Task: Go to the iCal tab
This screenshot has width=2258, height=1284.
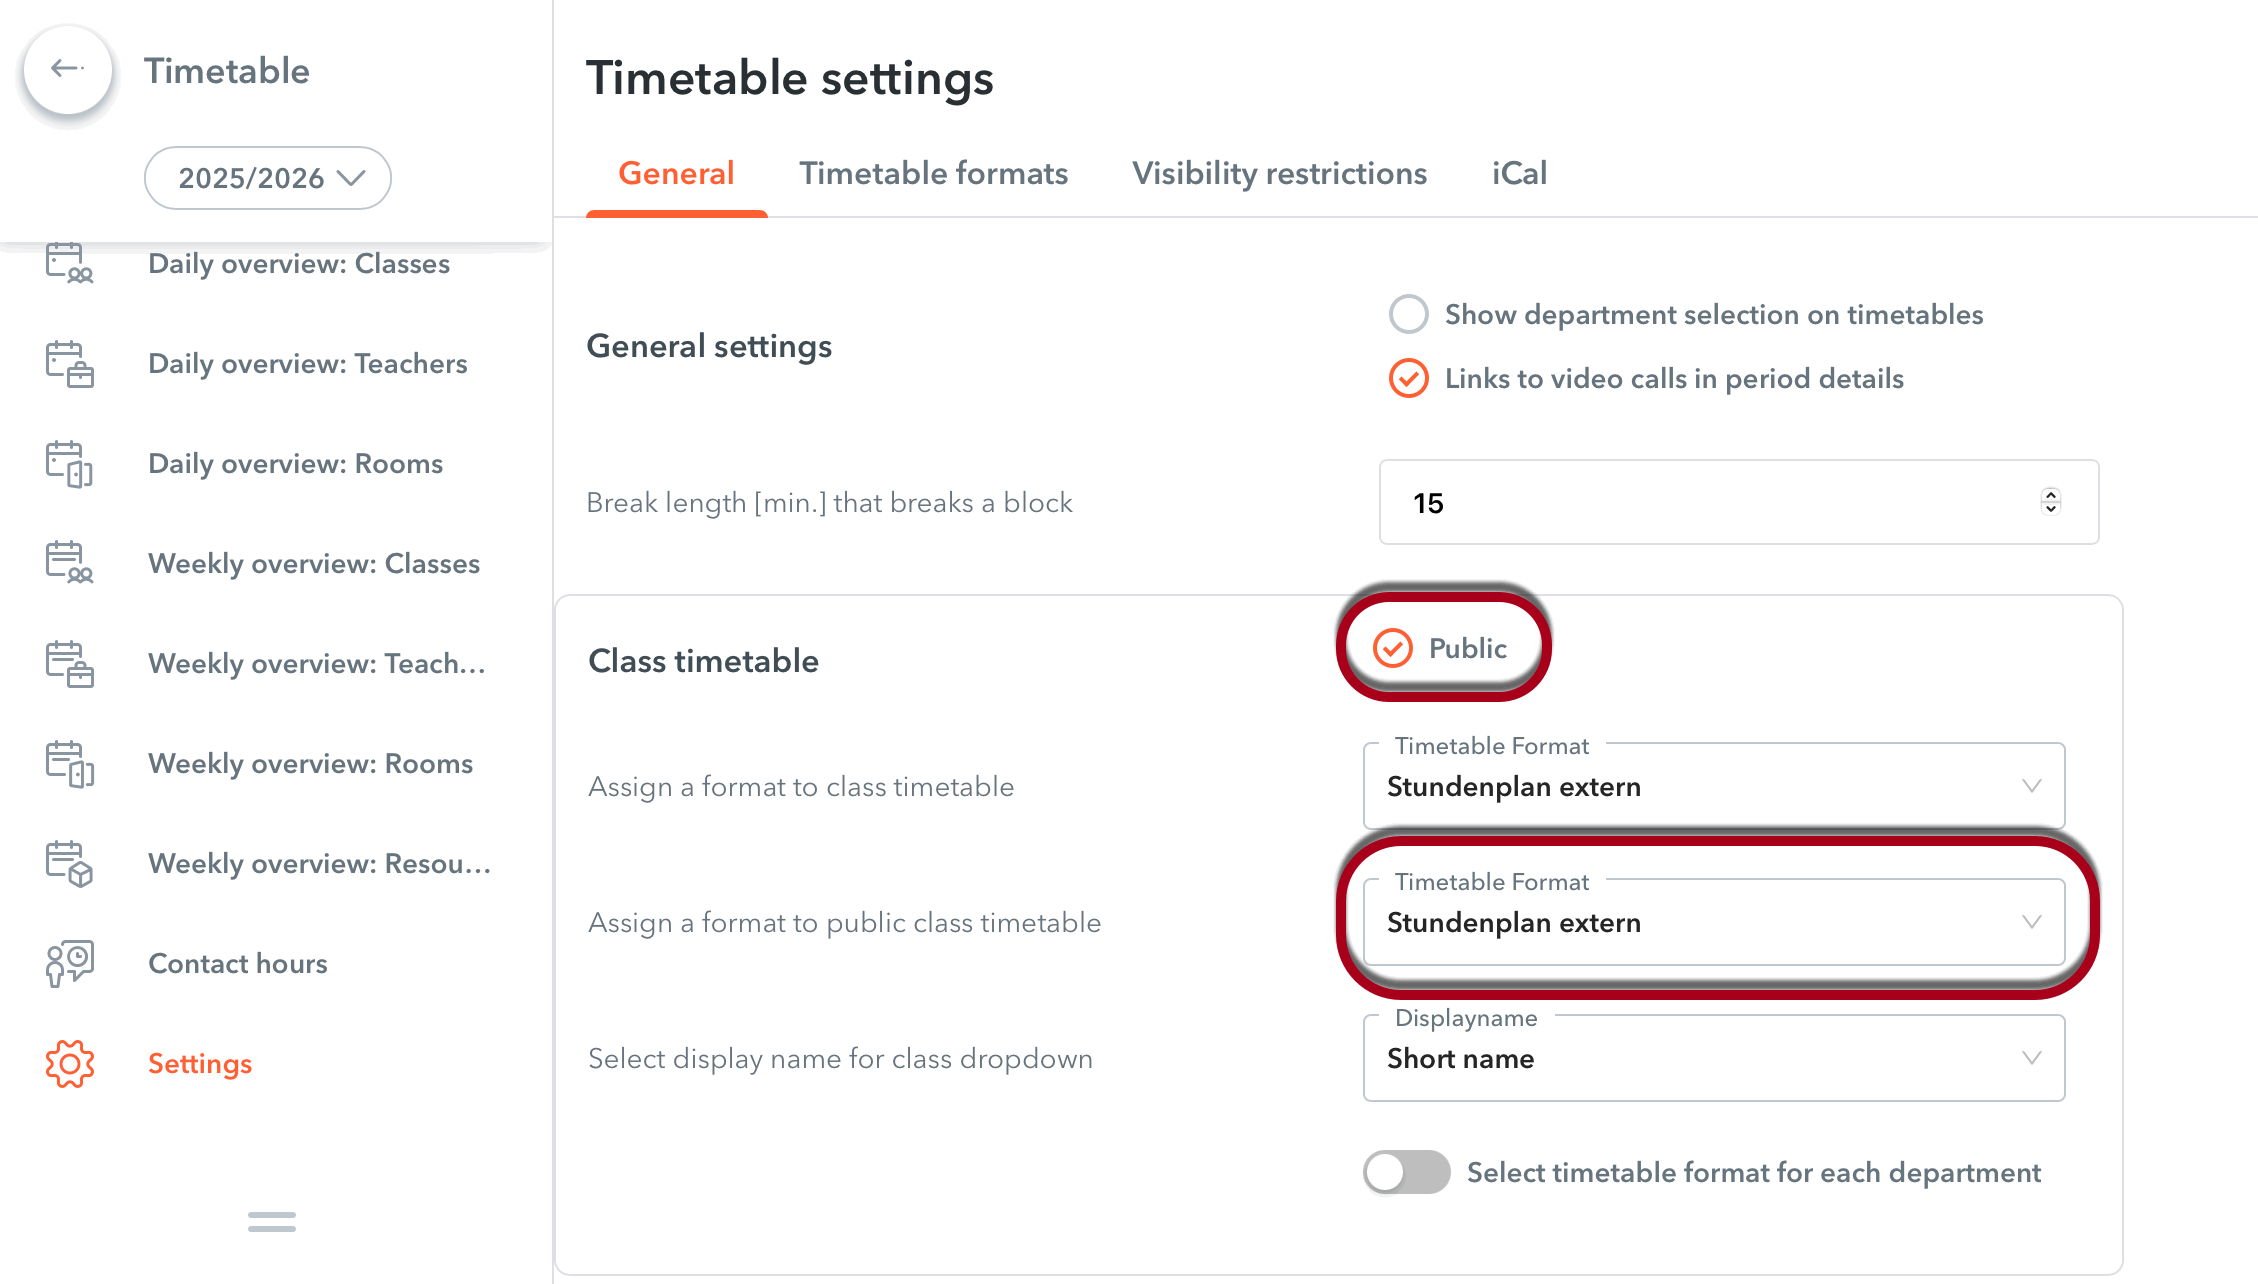Action: [1519, 173]
